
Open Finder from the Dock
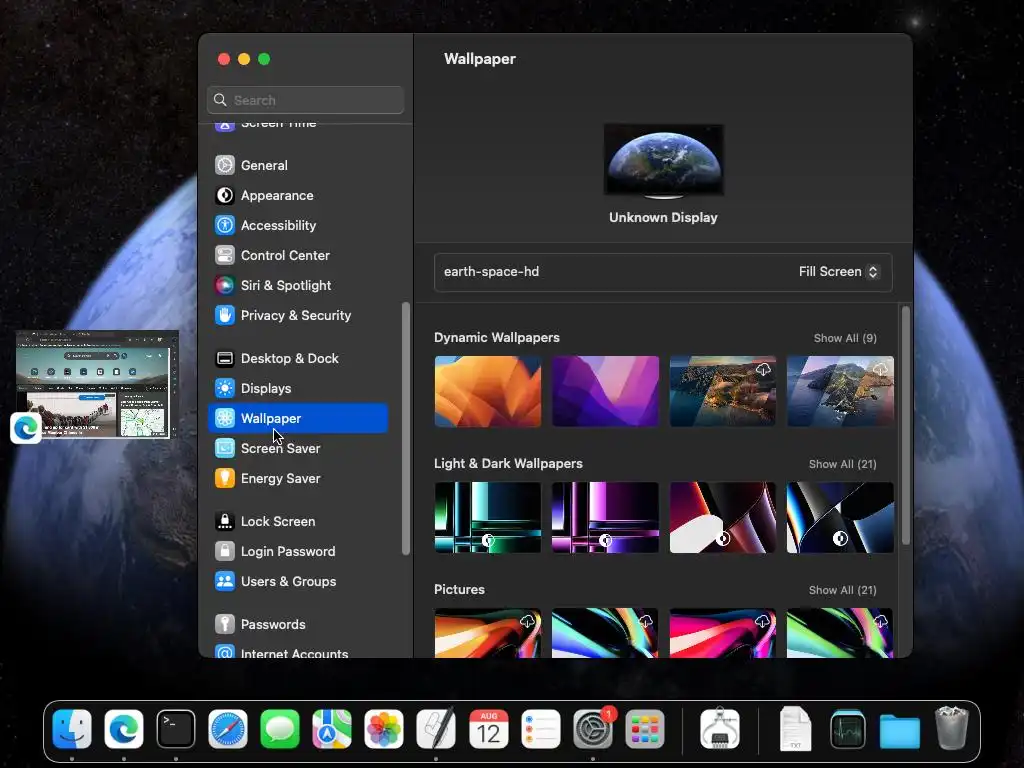pos(72,729)
